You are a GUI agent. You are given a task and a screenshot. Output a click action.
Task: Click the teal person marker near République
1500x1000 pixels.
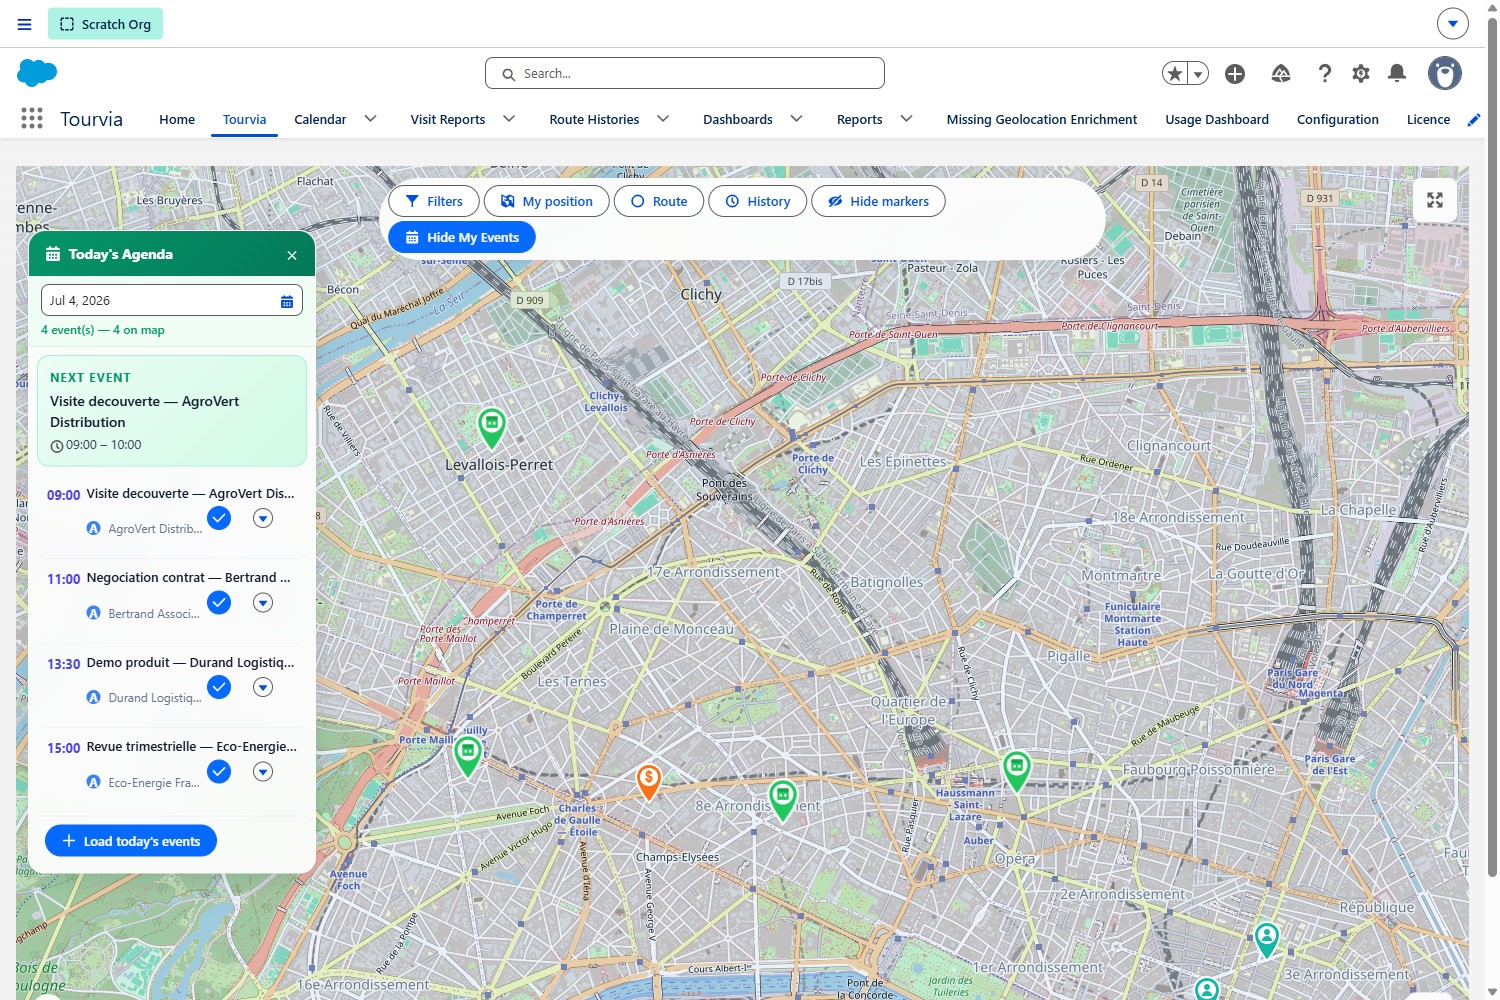[x=1267, y=940]
